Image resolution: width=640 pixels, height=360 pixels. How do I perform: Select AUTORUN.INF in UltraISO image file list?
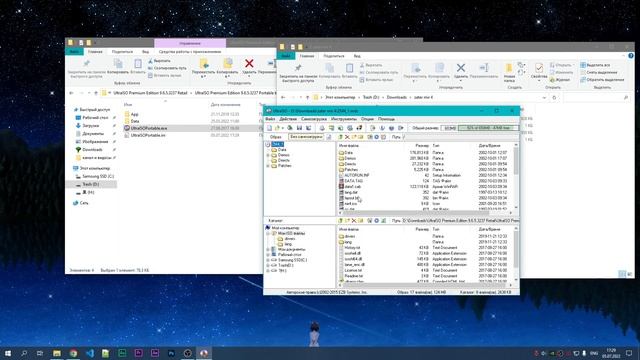coord(357,175)
